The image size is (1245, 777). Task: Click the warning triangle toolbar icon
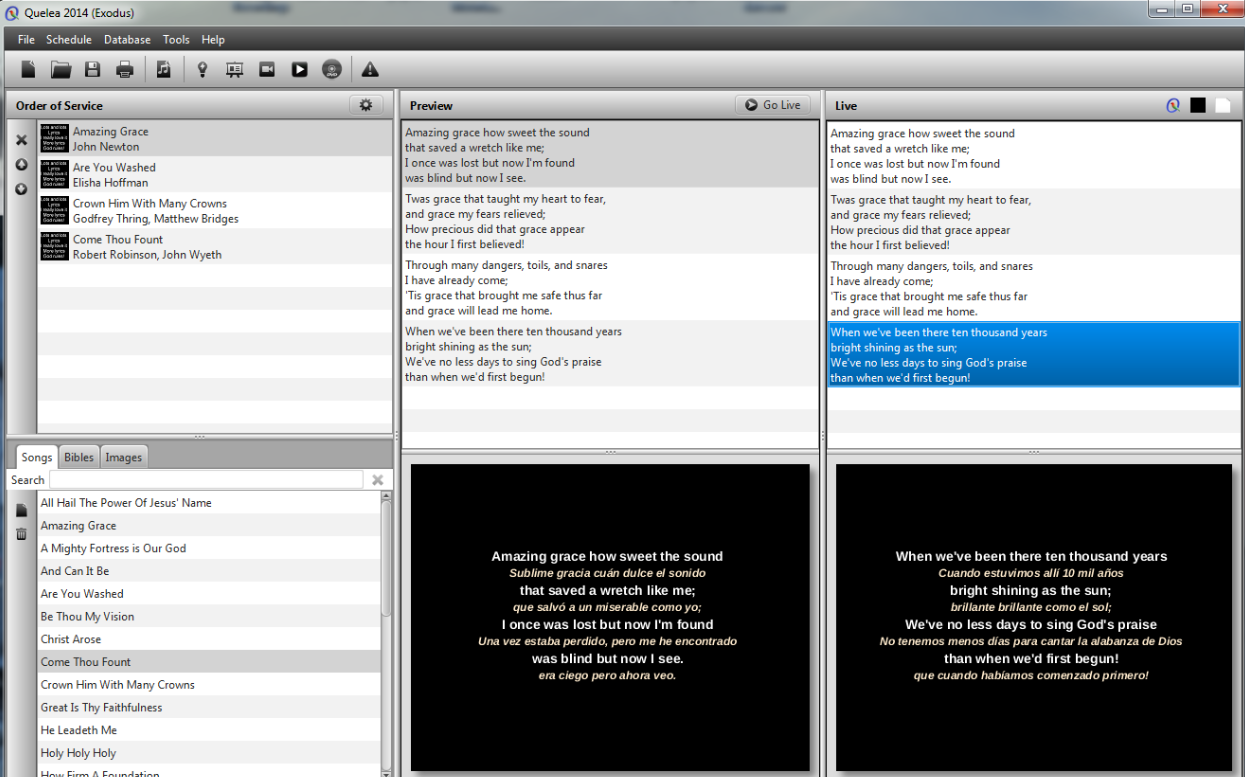370,69
